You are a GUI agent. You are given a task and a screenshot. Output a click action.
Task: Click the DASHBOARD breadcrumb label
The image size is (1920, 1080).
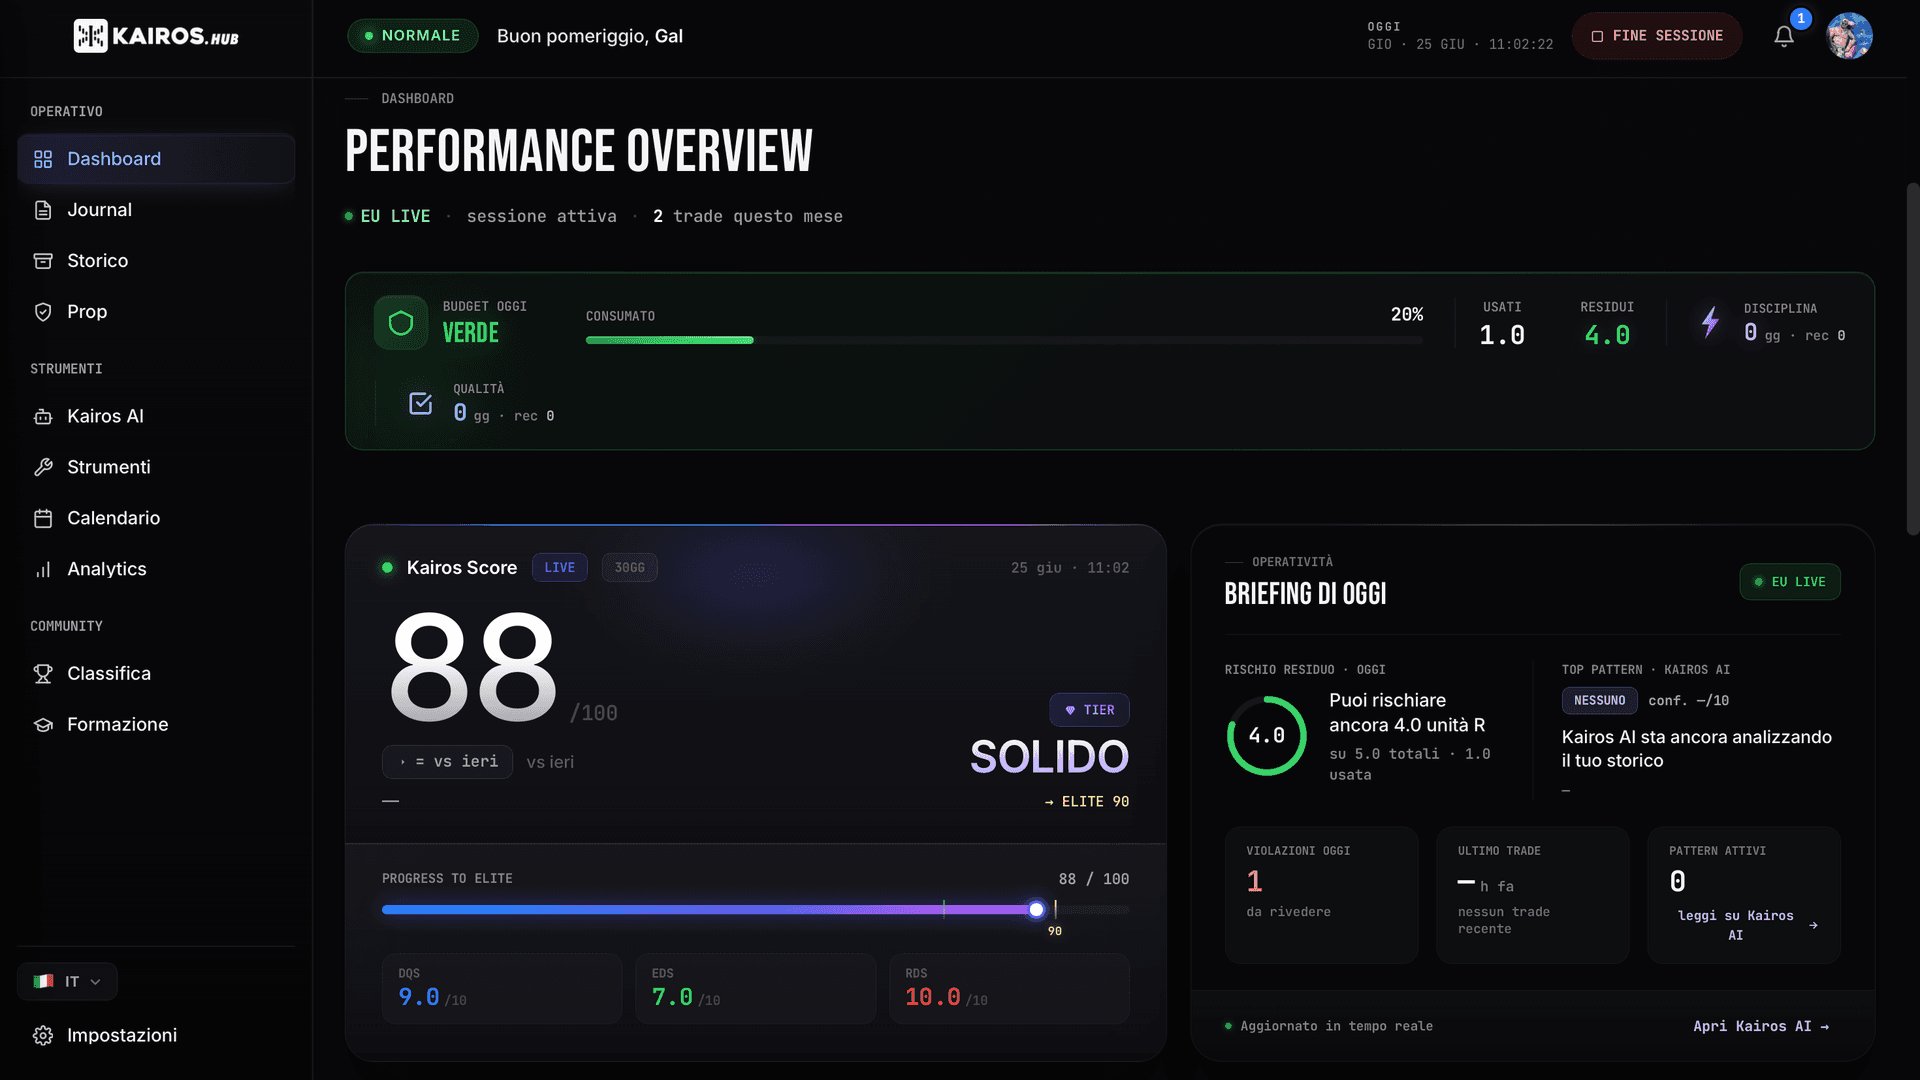417,99
